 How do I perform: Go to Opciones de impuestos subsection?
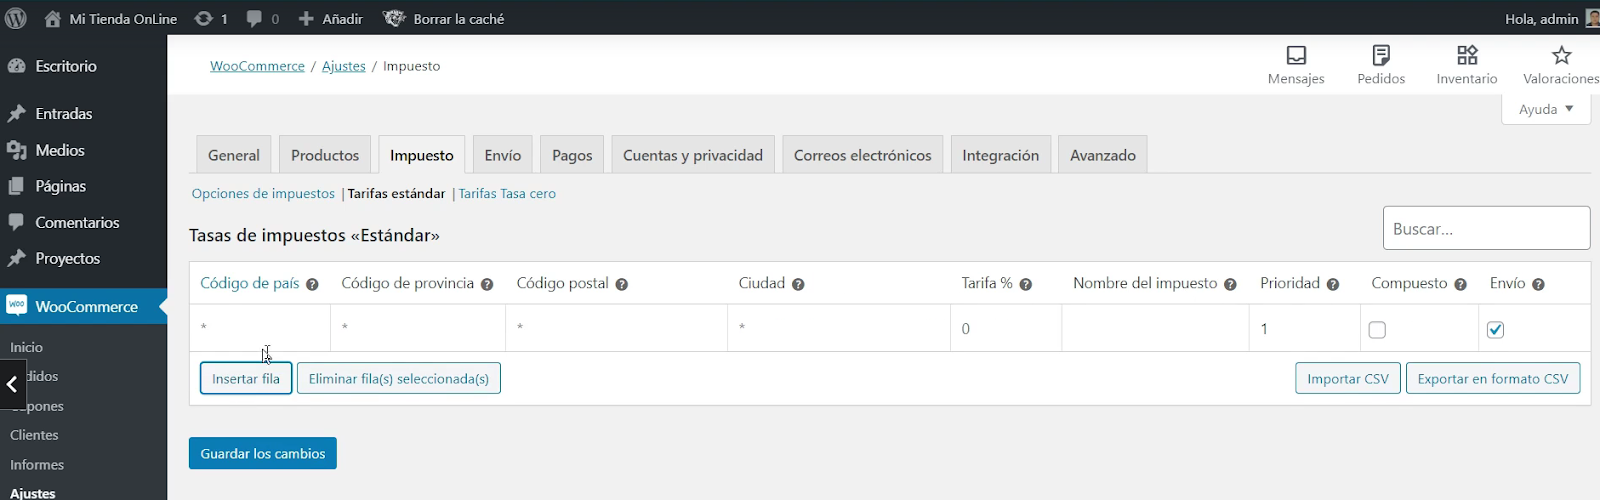[263, 193]
